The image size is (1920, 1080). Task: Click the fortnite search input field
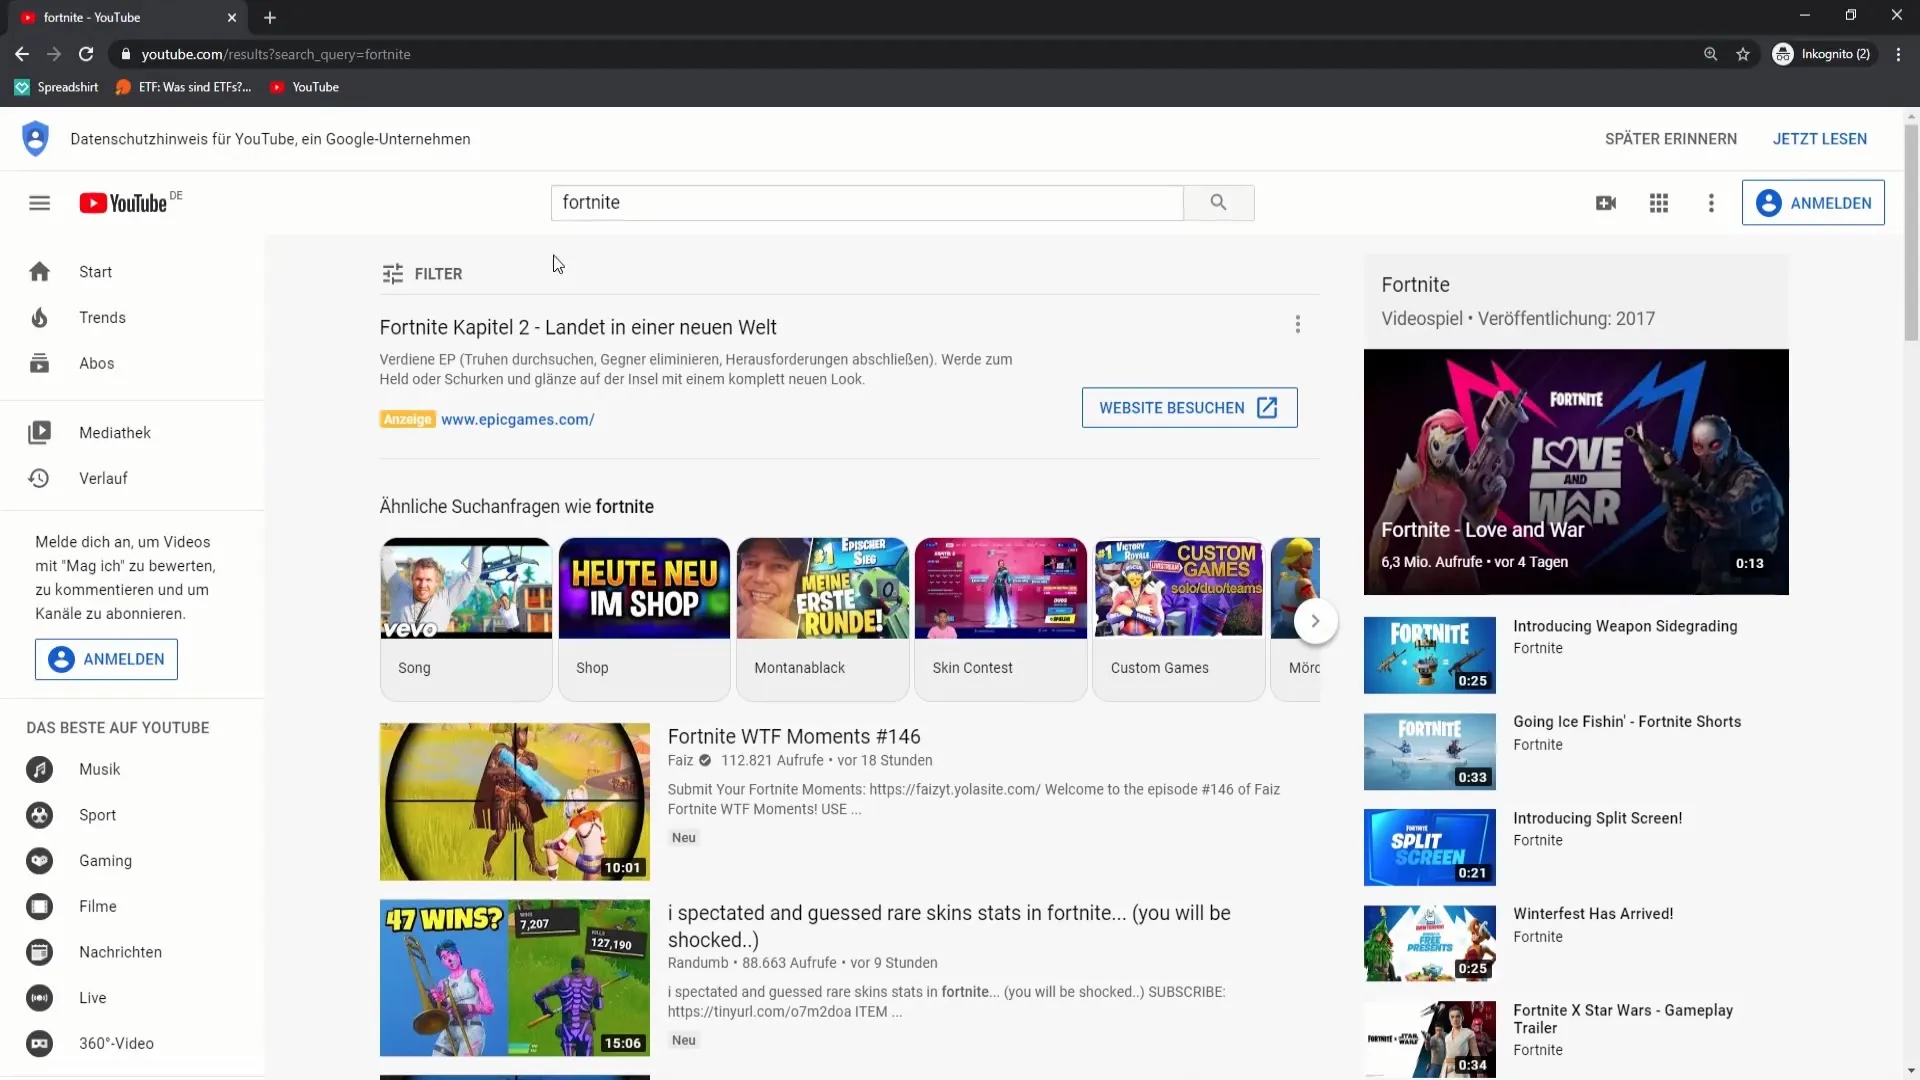[x=867, y=203]
